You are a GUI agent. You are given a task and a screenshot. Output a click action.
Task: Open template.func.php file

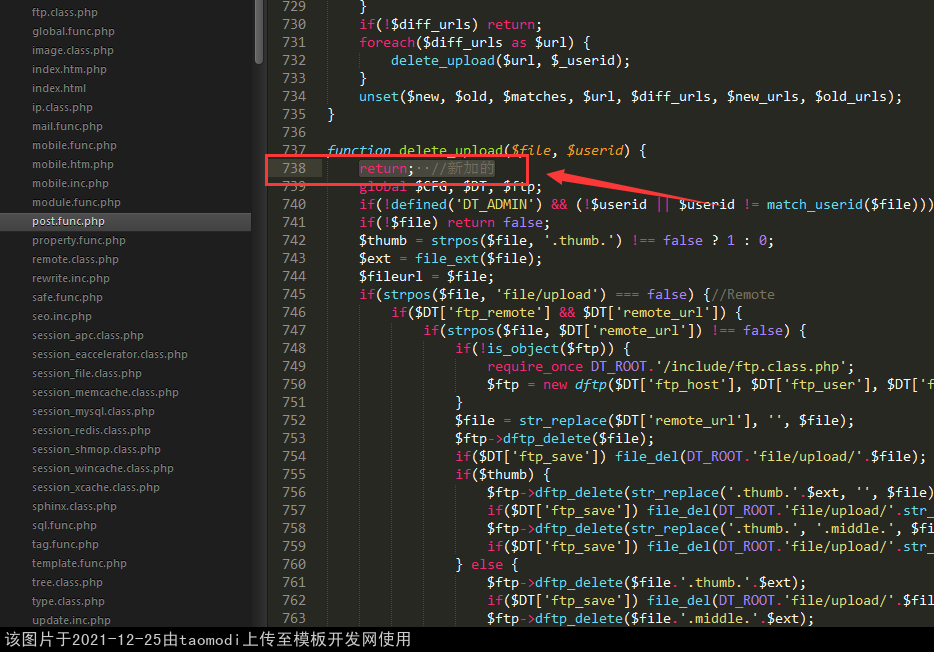click(x=79, y=564)
